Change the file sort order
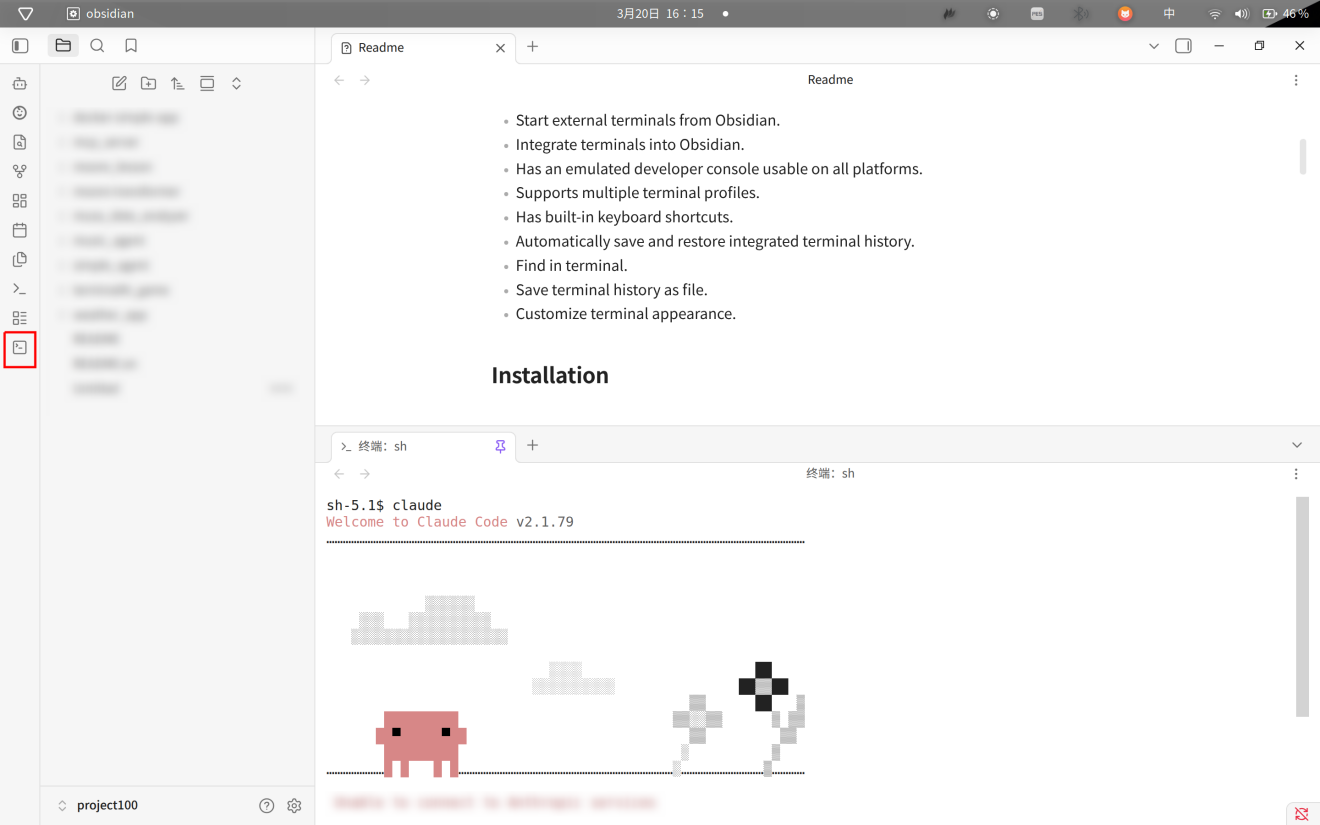Viewport: 1320px width, 825px height. [x=178, y=84]
